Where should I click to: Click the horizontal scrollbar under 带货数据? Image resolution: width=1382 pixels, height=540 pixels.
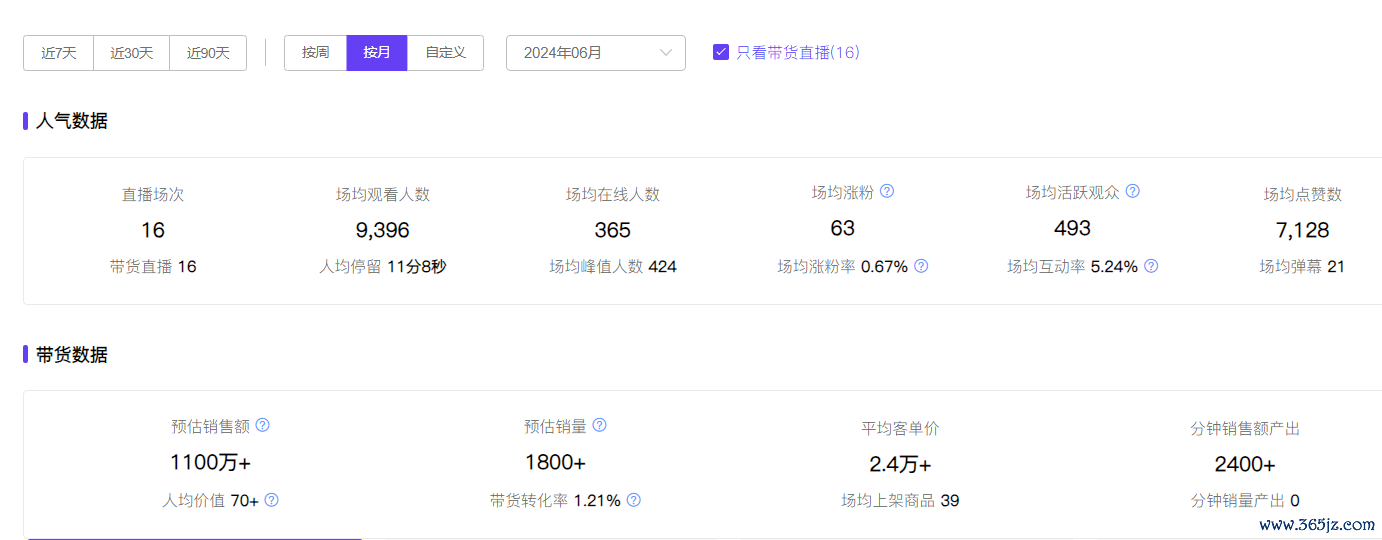pyautogui.click(x=195, y=538)
